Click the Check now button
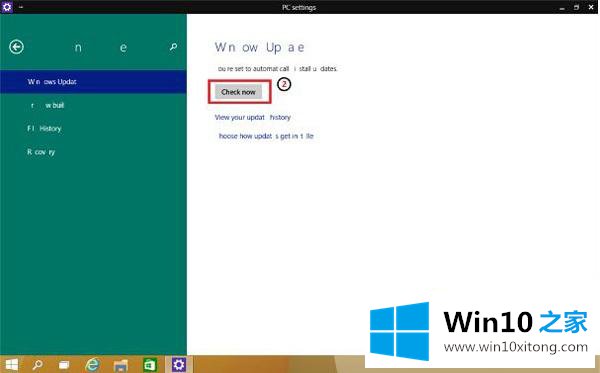600x373 pixels. (x=238, y=92)
